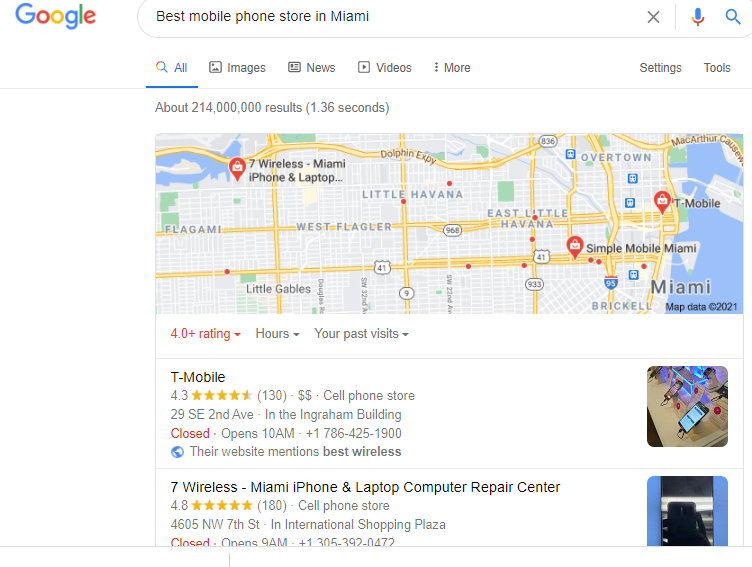The image size is (752, 567).
Task: Expand Your past visits filter
Action: 361,333
